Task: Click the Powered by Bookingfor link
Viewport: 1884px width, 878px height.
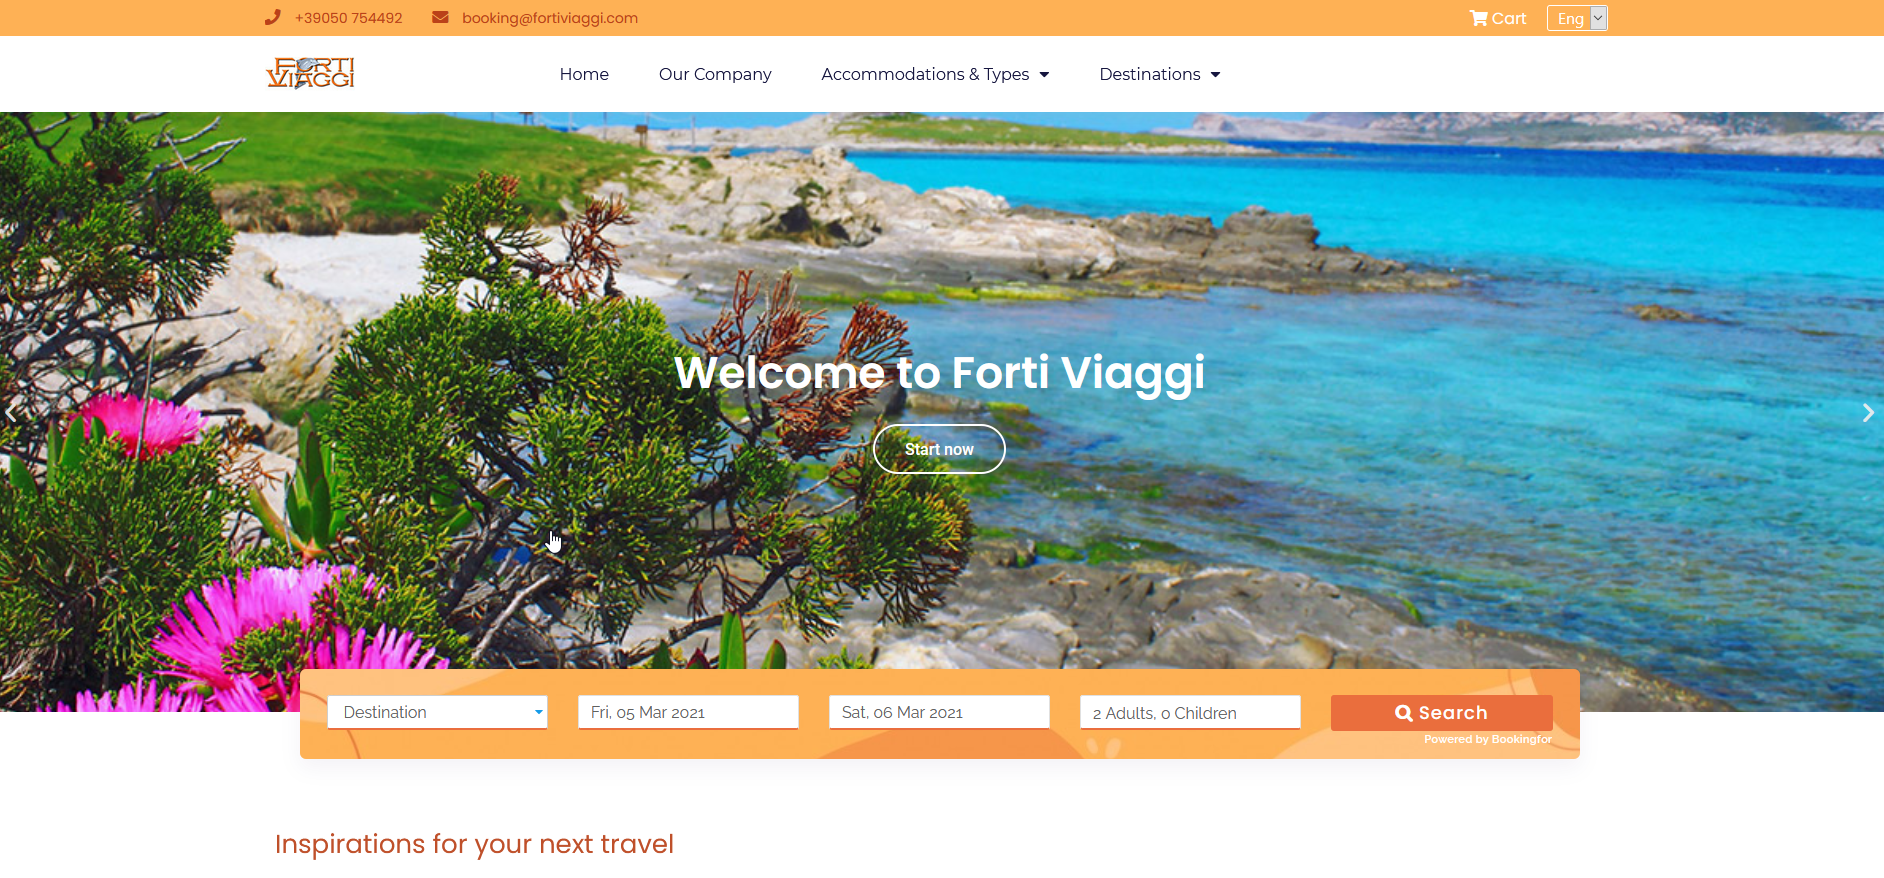Action: [x=1488, y=739]
